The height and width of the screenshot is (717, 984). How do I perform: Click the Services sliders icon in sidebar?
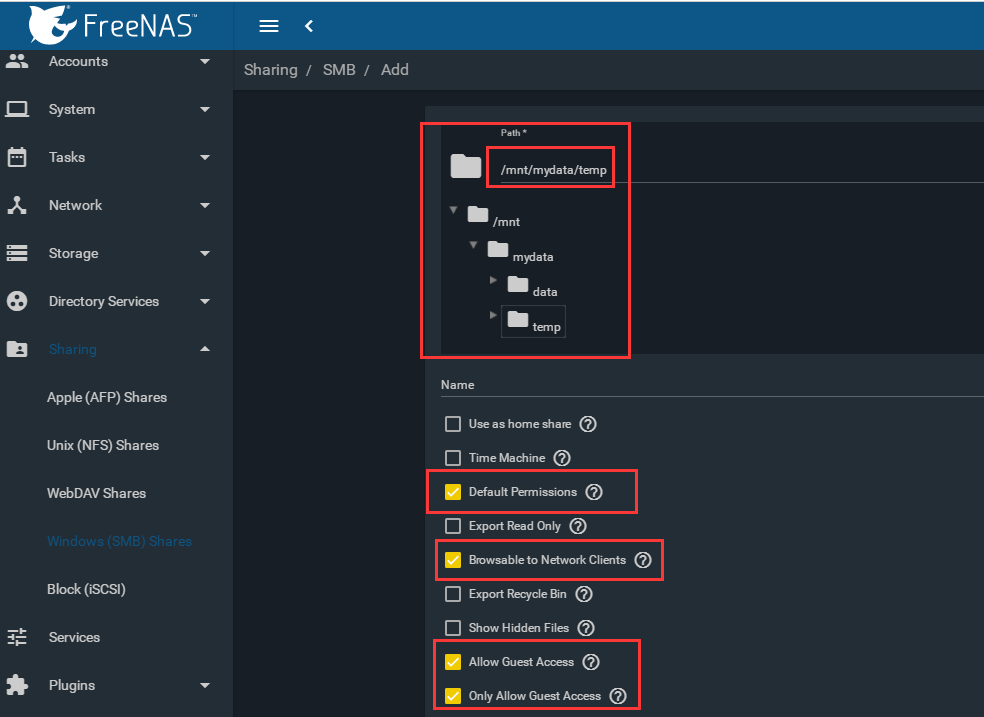(x=17, y=637)
